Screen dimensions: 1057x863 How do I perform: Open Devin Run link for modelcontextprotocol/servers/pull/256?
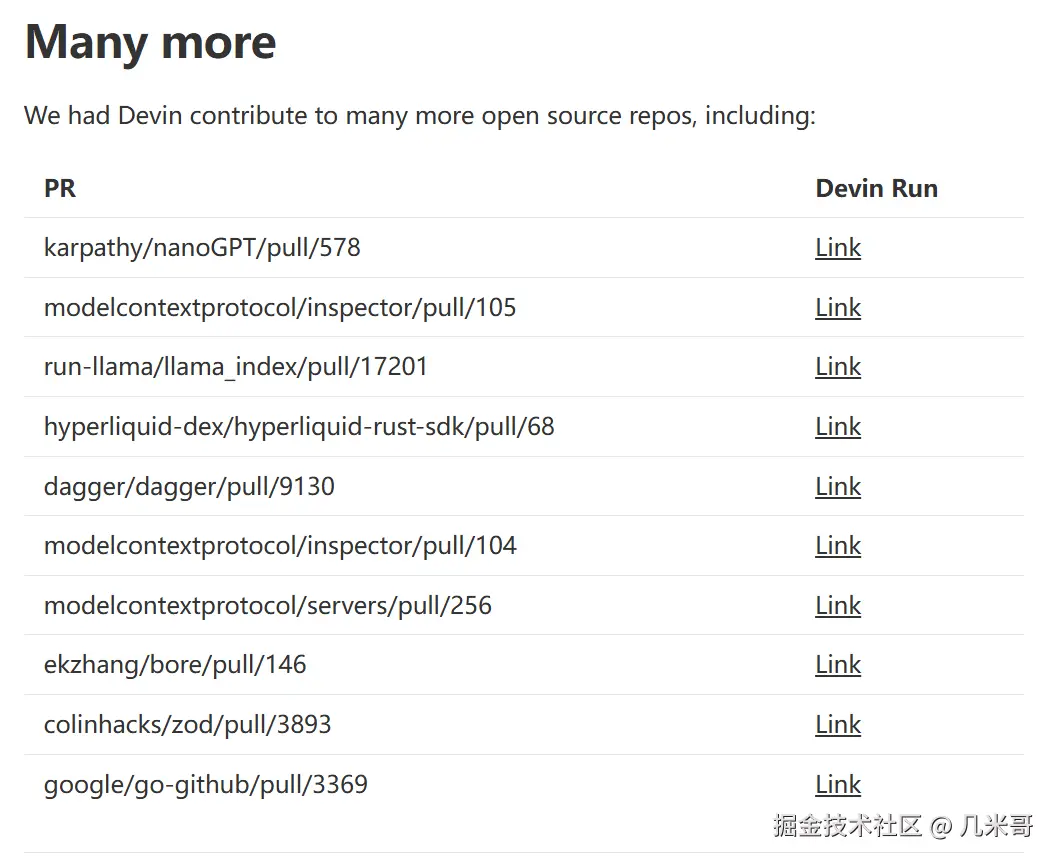click(x=838, y=605)
